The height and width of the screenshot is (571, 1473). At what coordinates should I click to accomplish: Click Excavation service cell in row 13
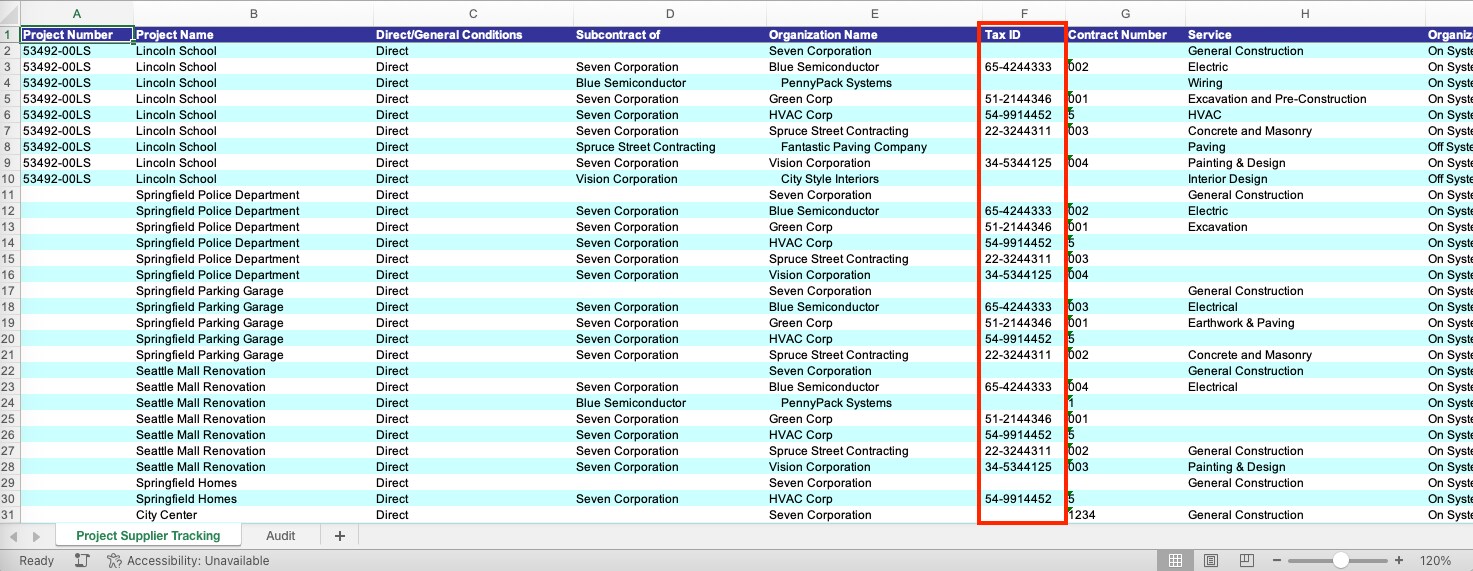pyautogui.click(x=1218, y=227)
